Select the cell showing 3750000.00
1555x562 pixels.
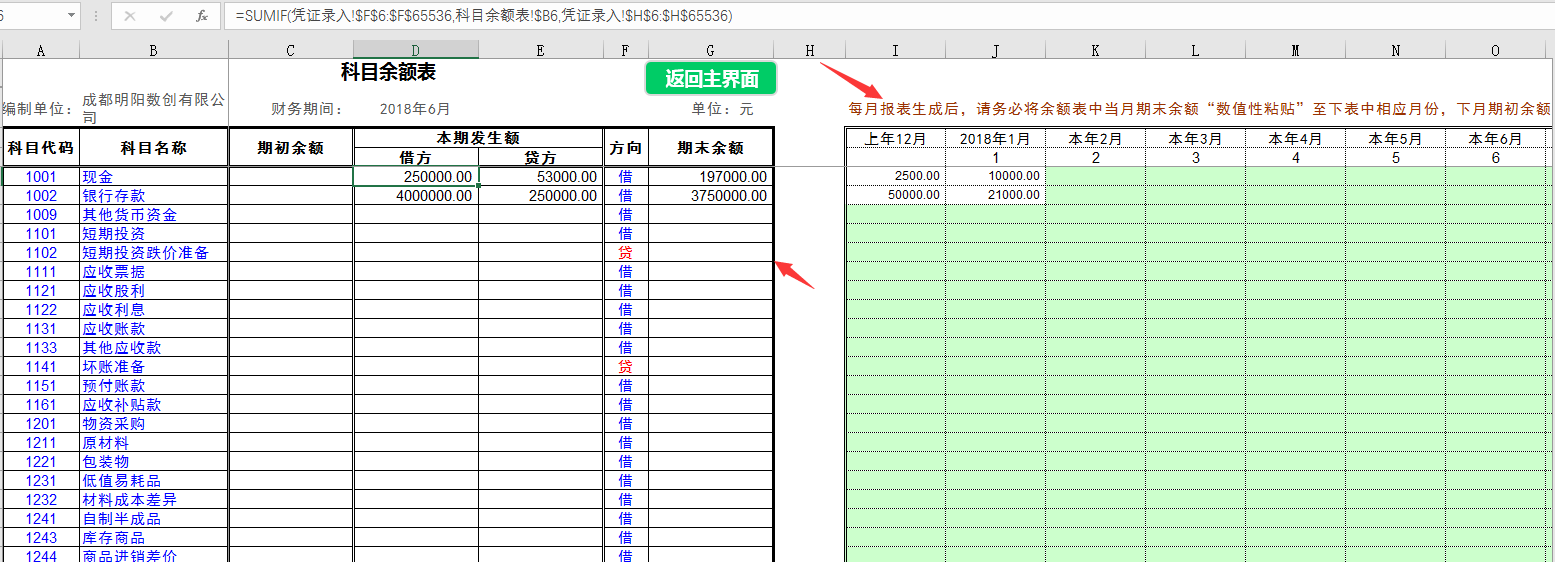[710, 196]
